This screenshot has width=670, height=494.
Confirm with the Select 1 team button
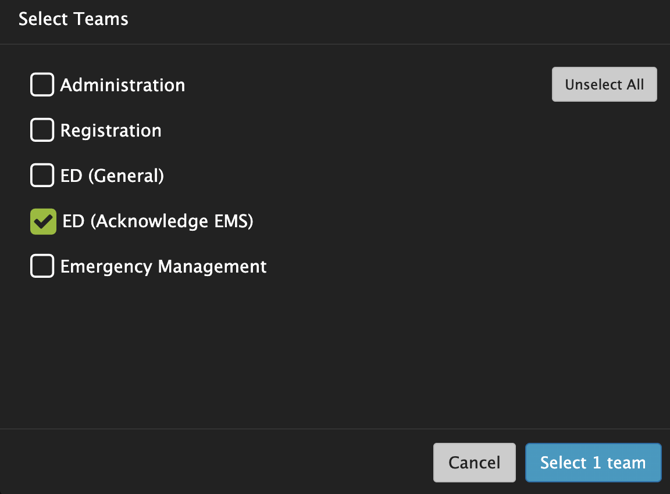[593, 463]
